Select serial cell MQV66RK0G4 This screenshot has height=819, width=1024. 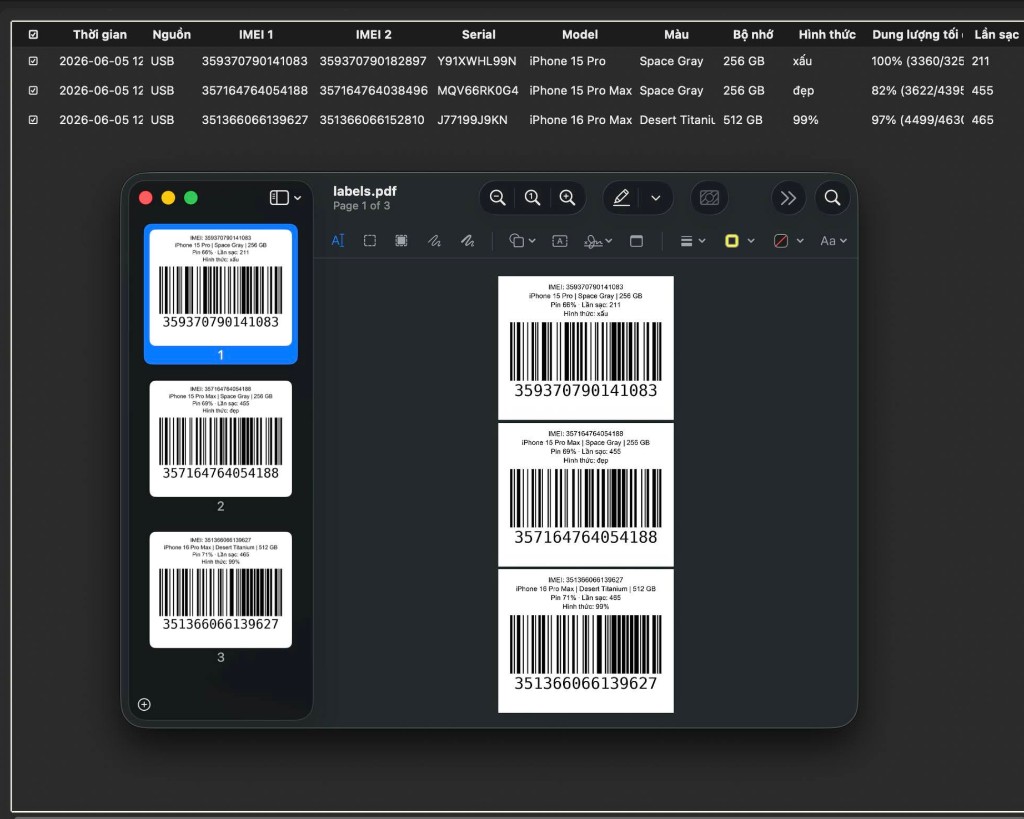(x=477, y=90)
